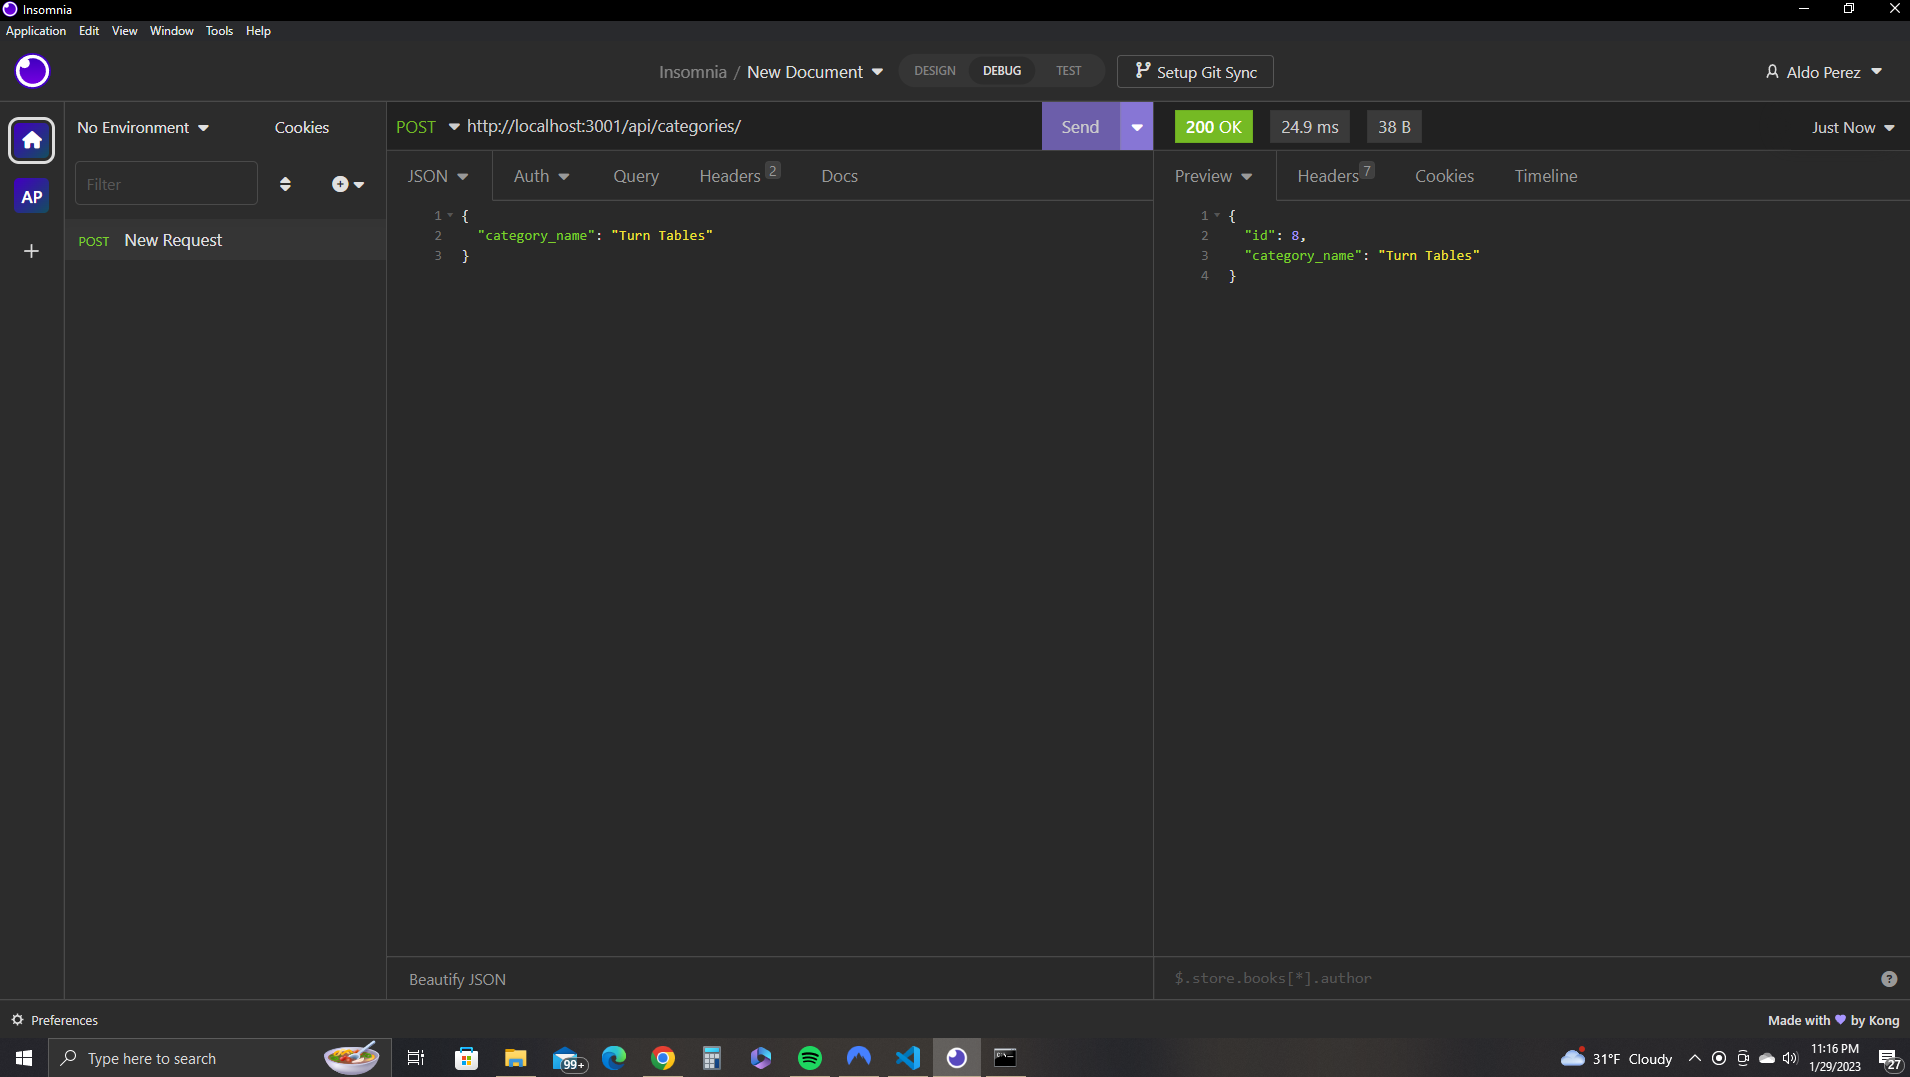
Task: Open the Tools menu
Action: pyautogui.click(x=218, y=30)
